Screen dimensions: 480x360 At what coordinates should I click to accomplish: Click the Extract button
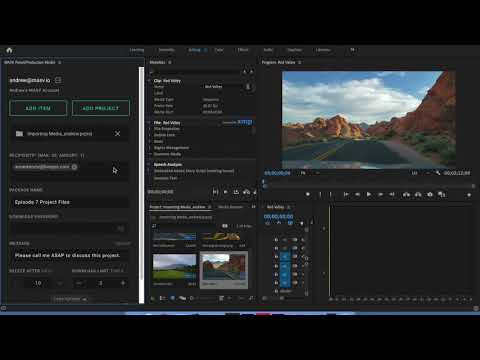418,194
